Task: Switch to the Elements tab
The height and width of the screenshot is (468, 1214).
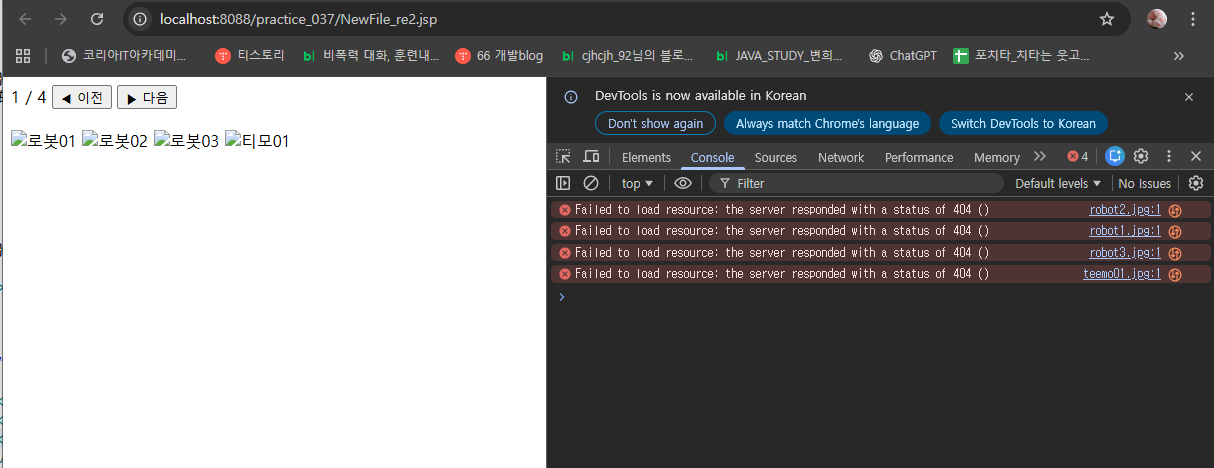Action: pos(646,157)
